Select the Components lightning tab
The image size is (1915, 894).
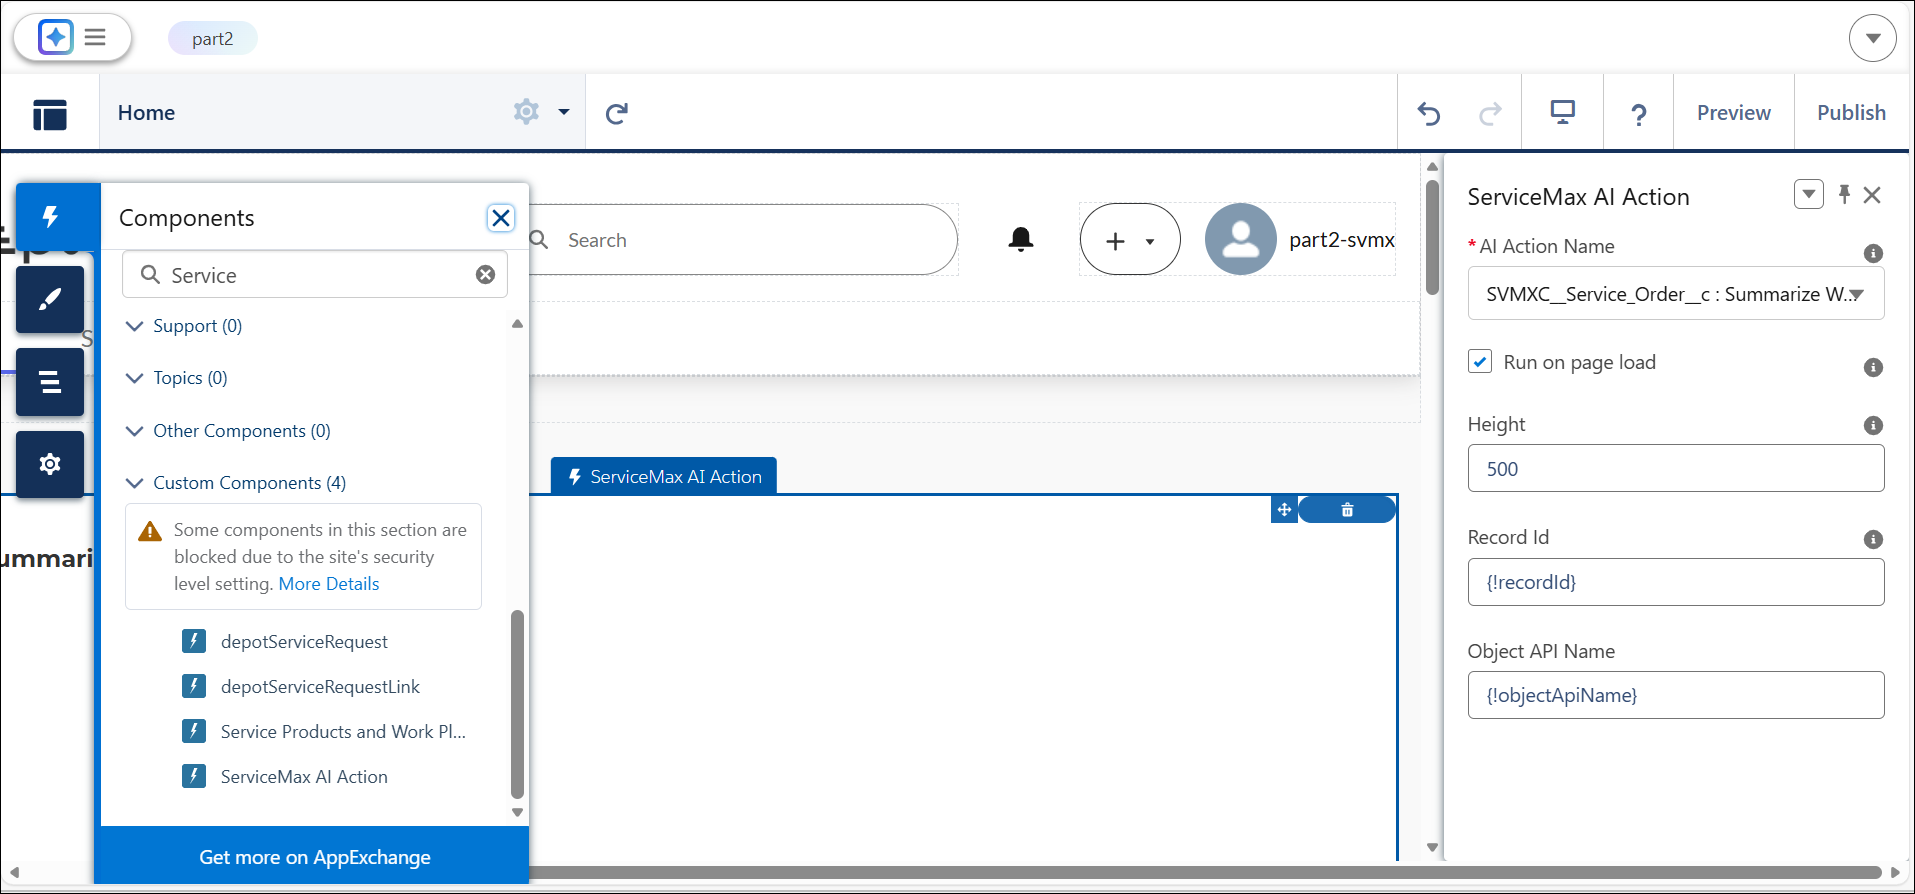(x=50, y=216)
